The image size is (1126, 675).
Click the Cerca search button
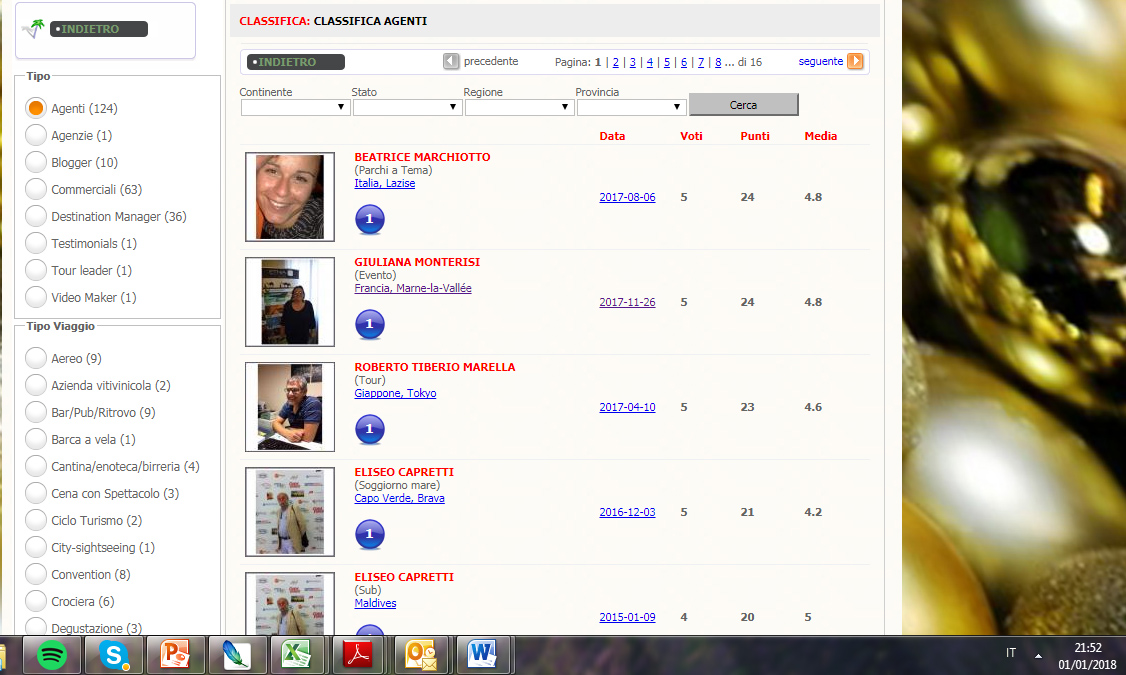(743, 105)
